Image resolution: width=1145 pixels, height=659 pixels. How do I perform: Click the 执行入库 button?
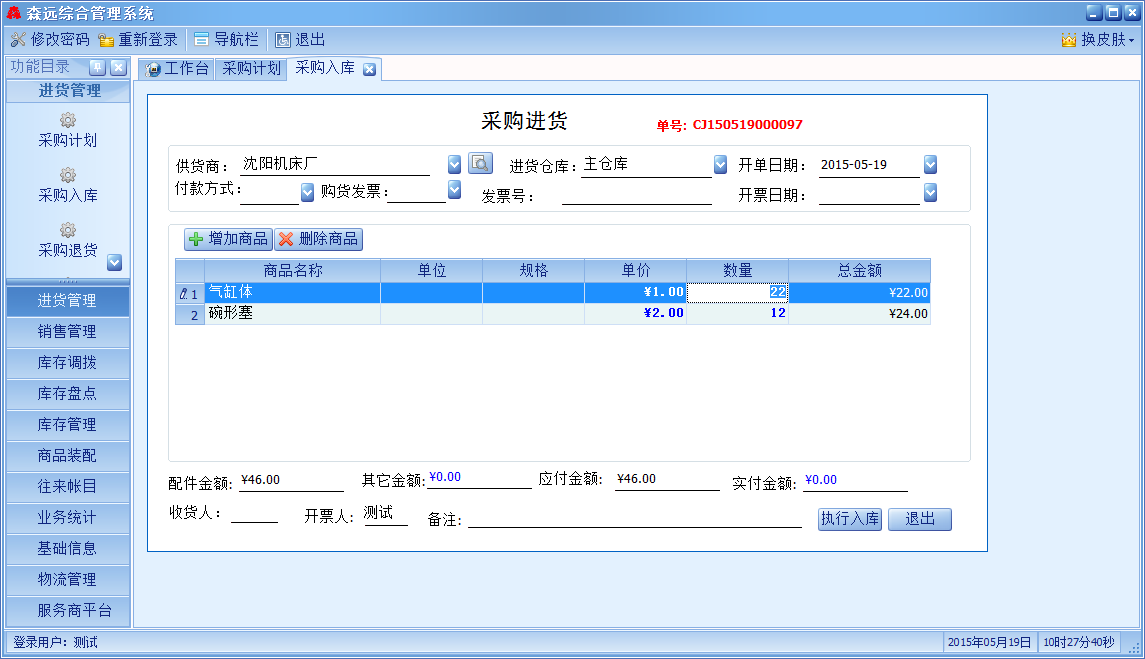[849, 519]
